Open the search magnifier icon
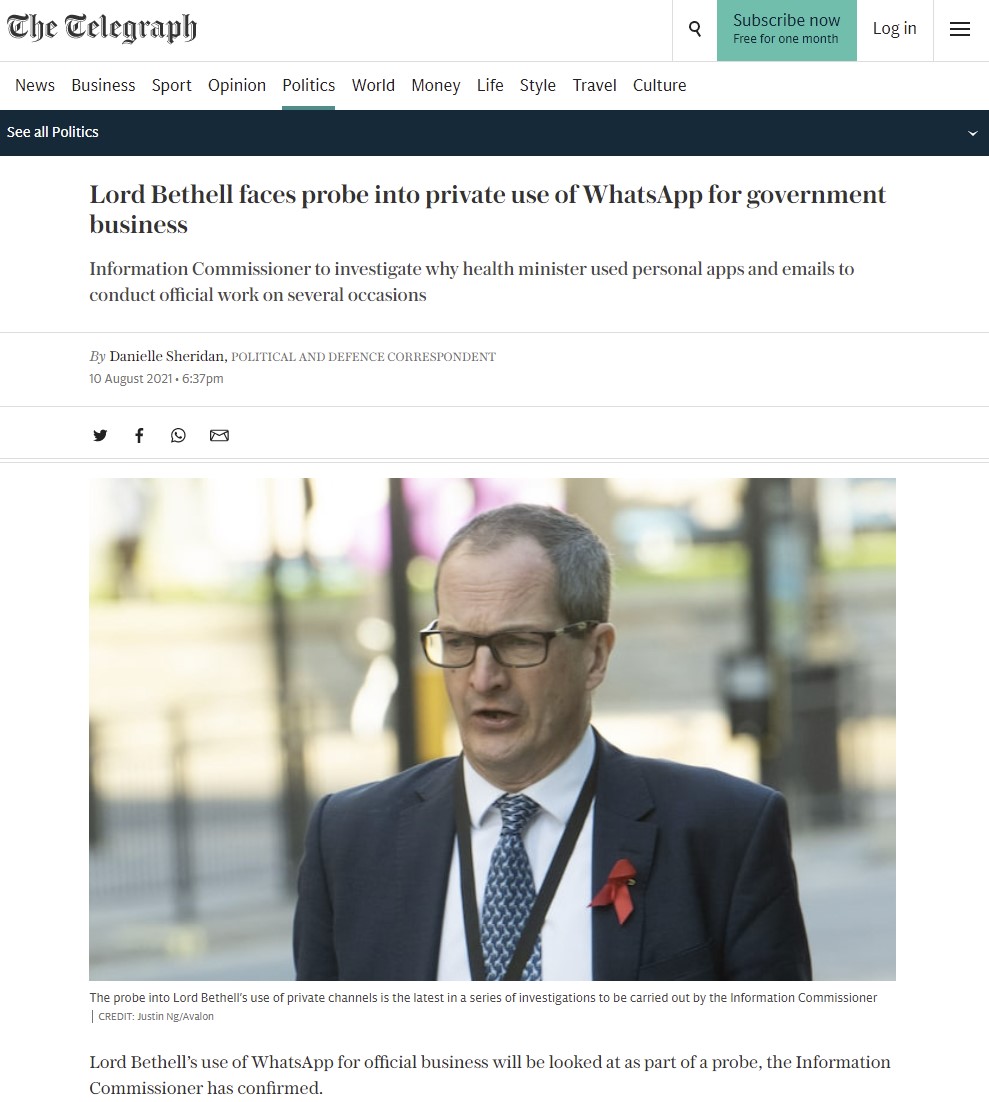 coord(694,29)
